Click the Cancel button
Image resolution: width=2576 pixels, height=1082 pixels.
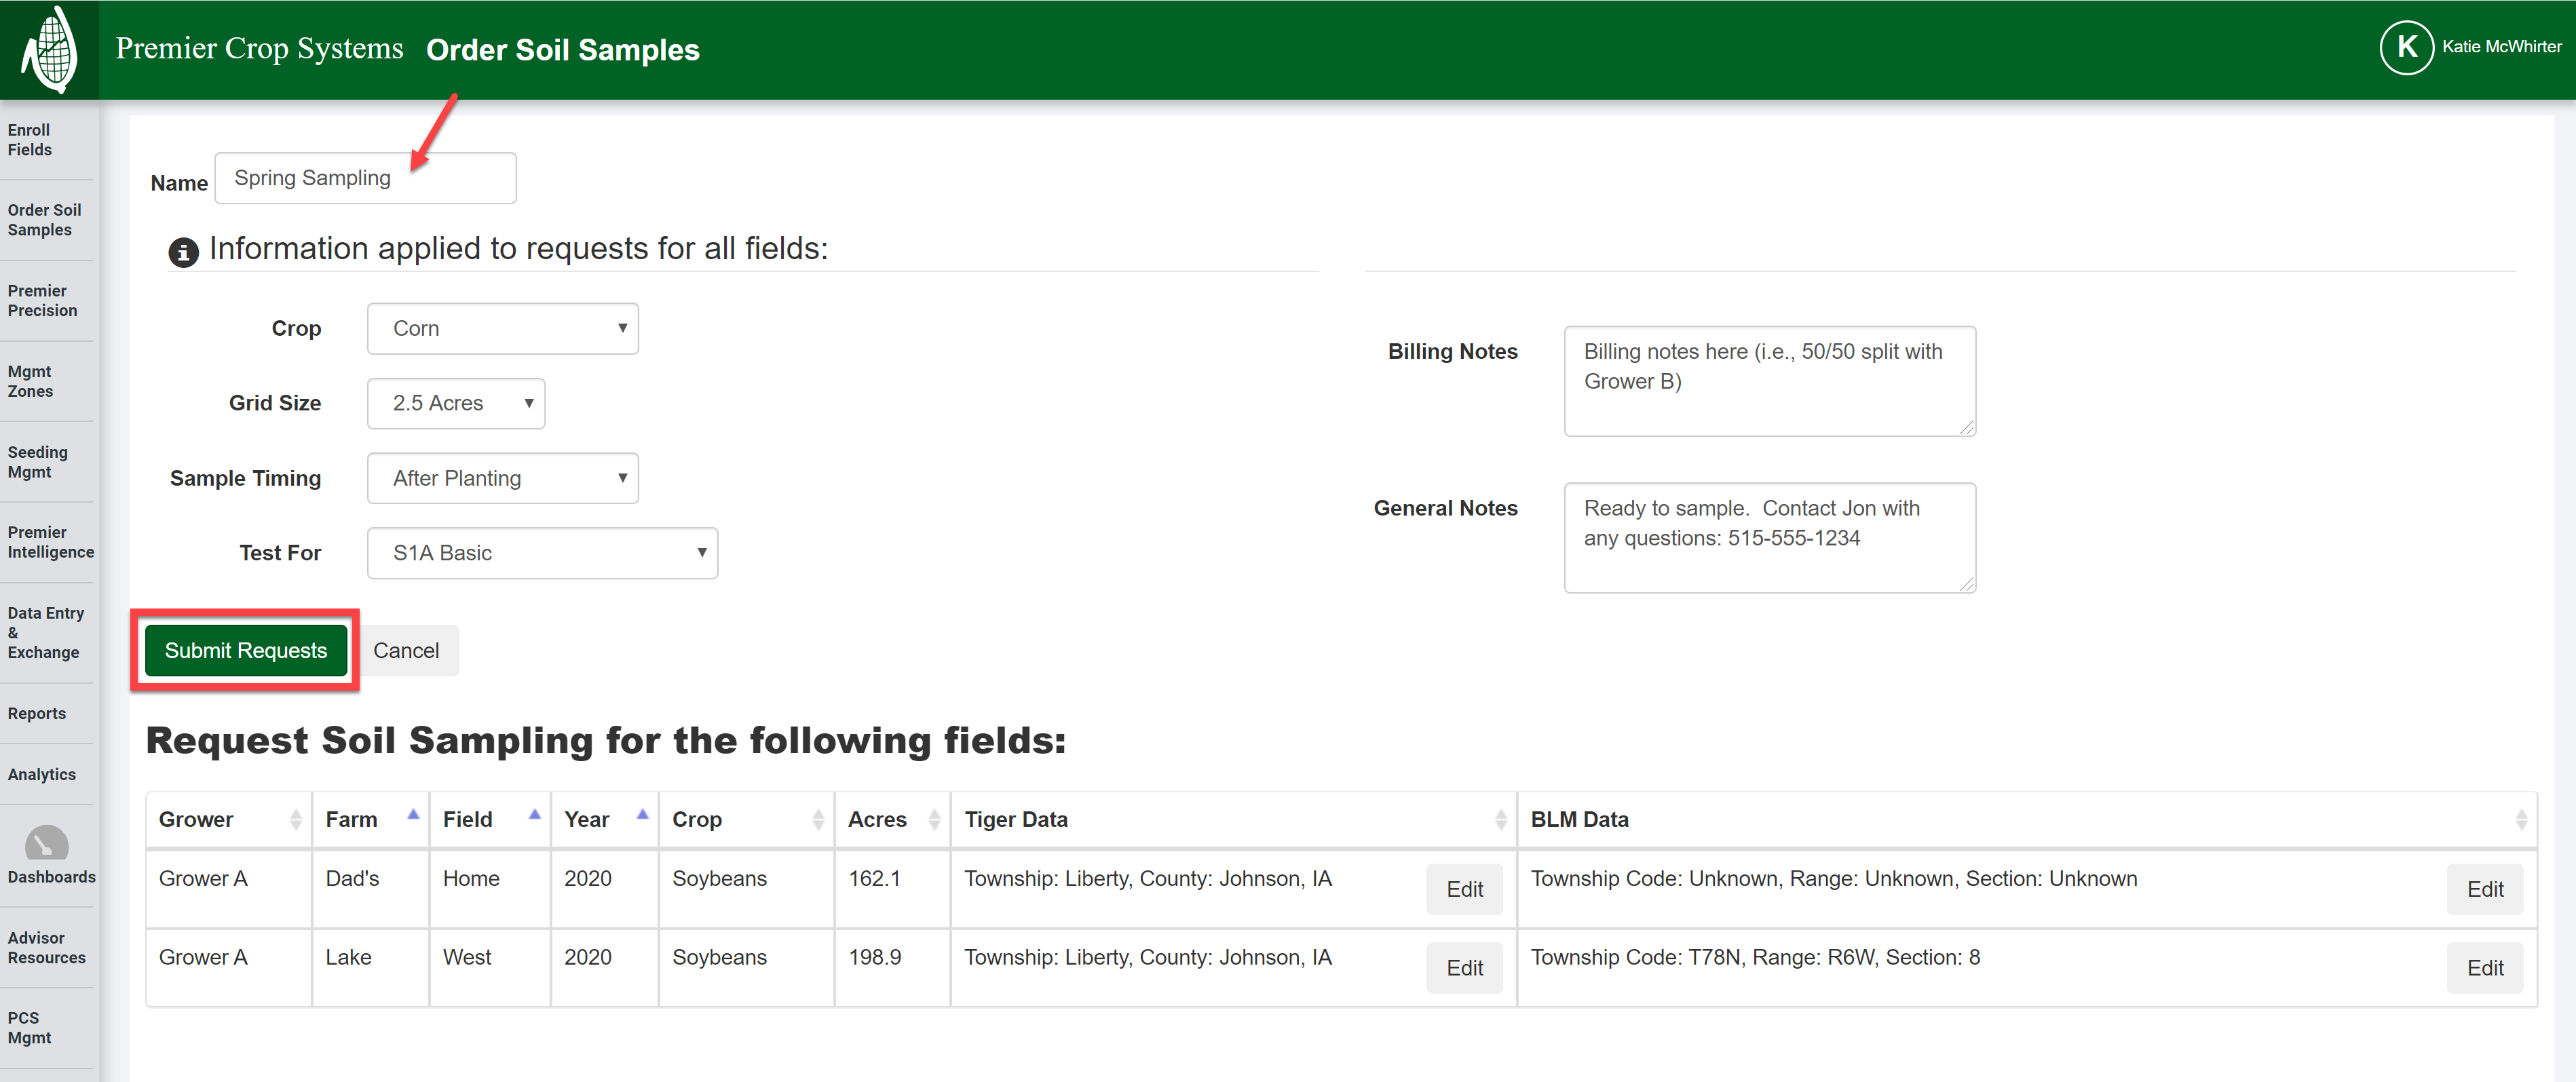pos(406,650)
